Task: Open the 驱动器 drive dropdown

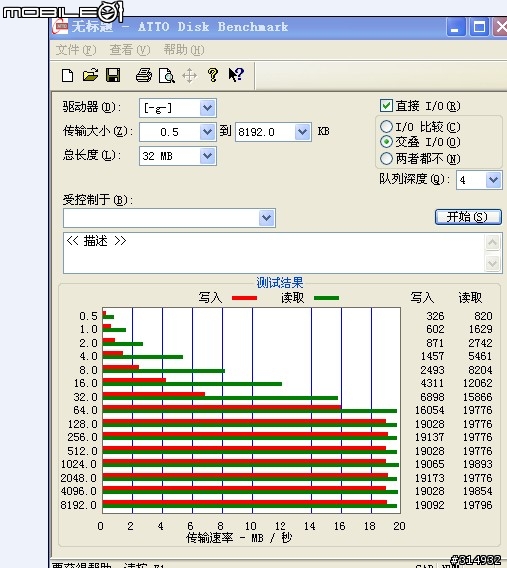Action: click(x=208, y=108)
